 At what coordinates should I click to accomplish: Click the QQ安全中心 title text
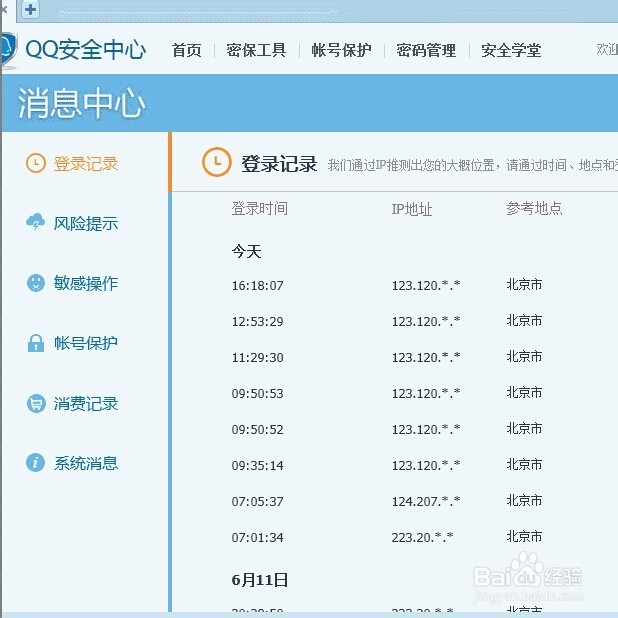coord(86,49)
